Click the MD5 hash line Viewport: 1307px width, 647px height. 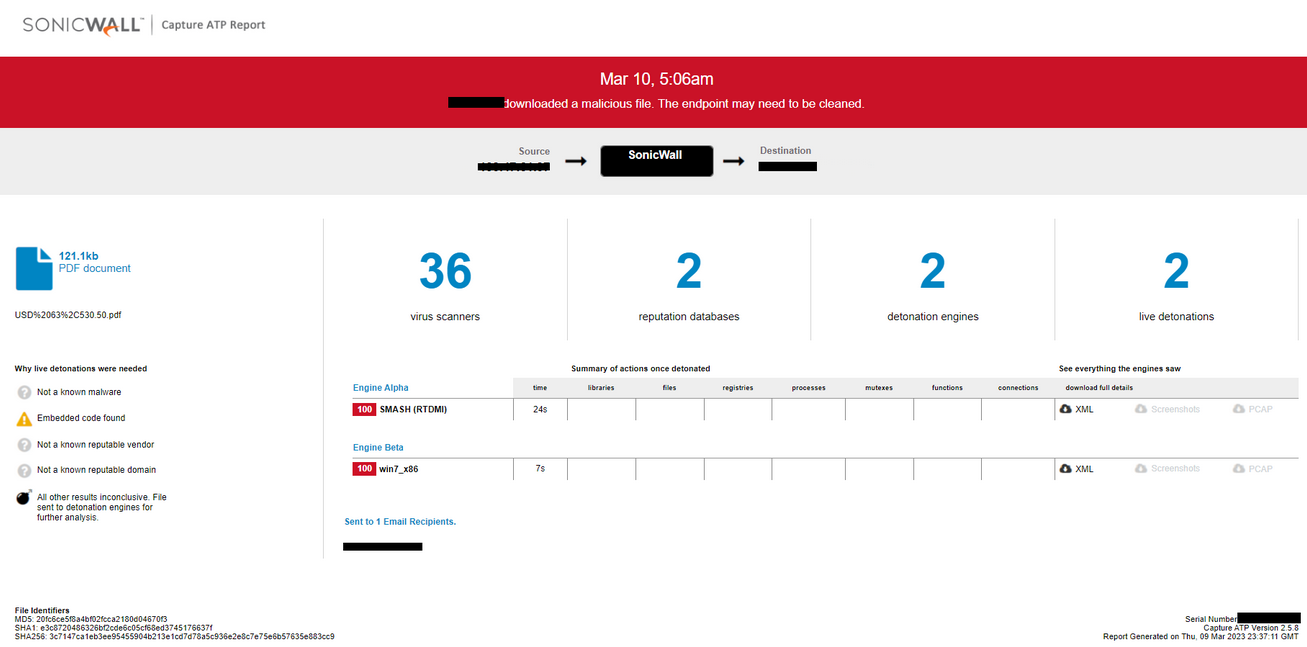pos(91,619)
